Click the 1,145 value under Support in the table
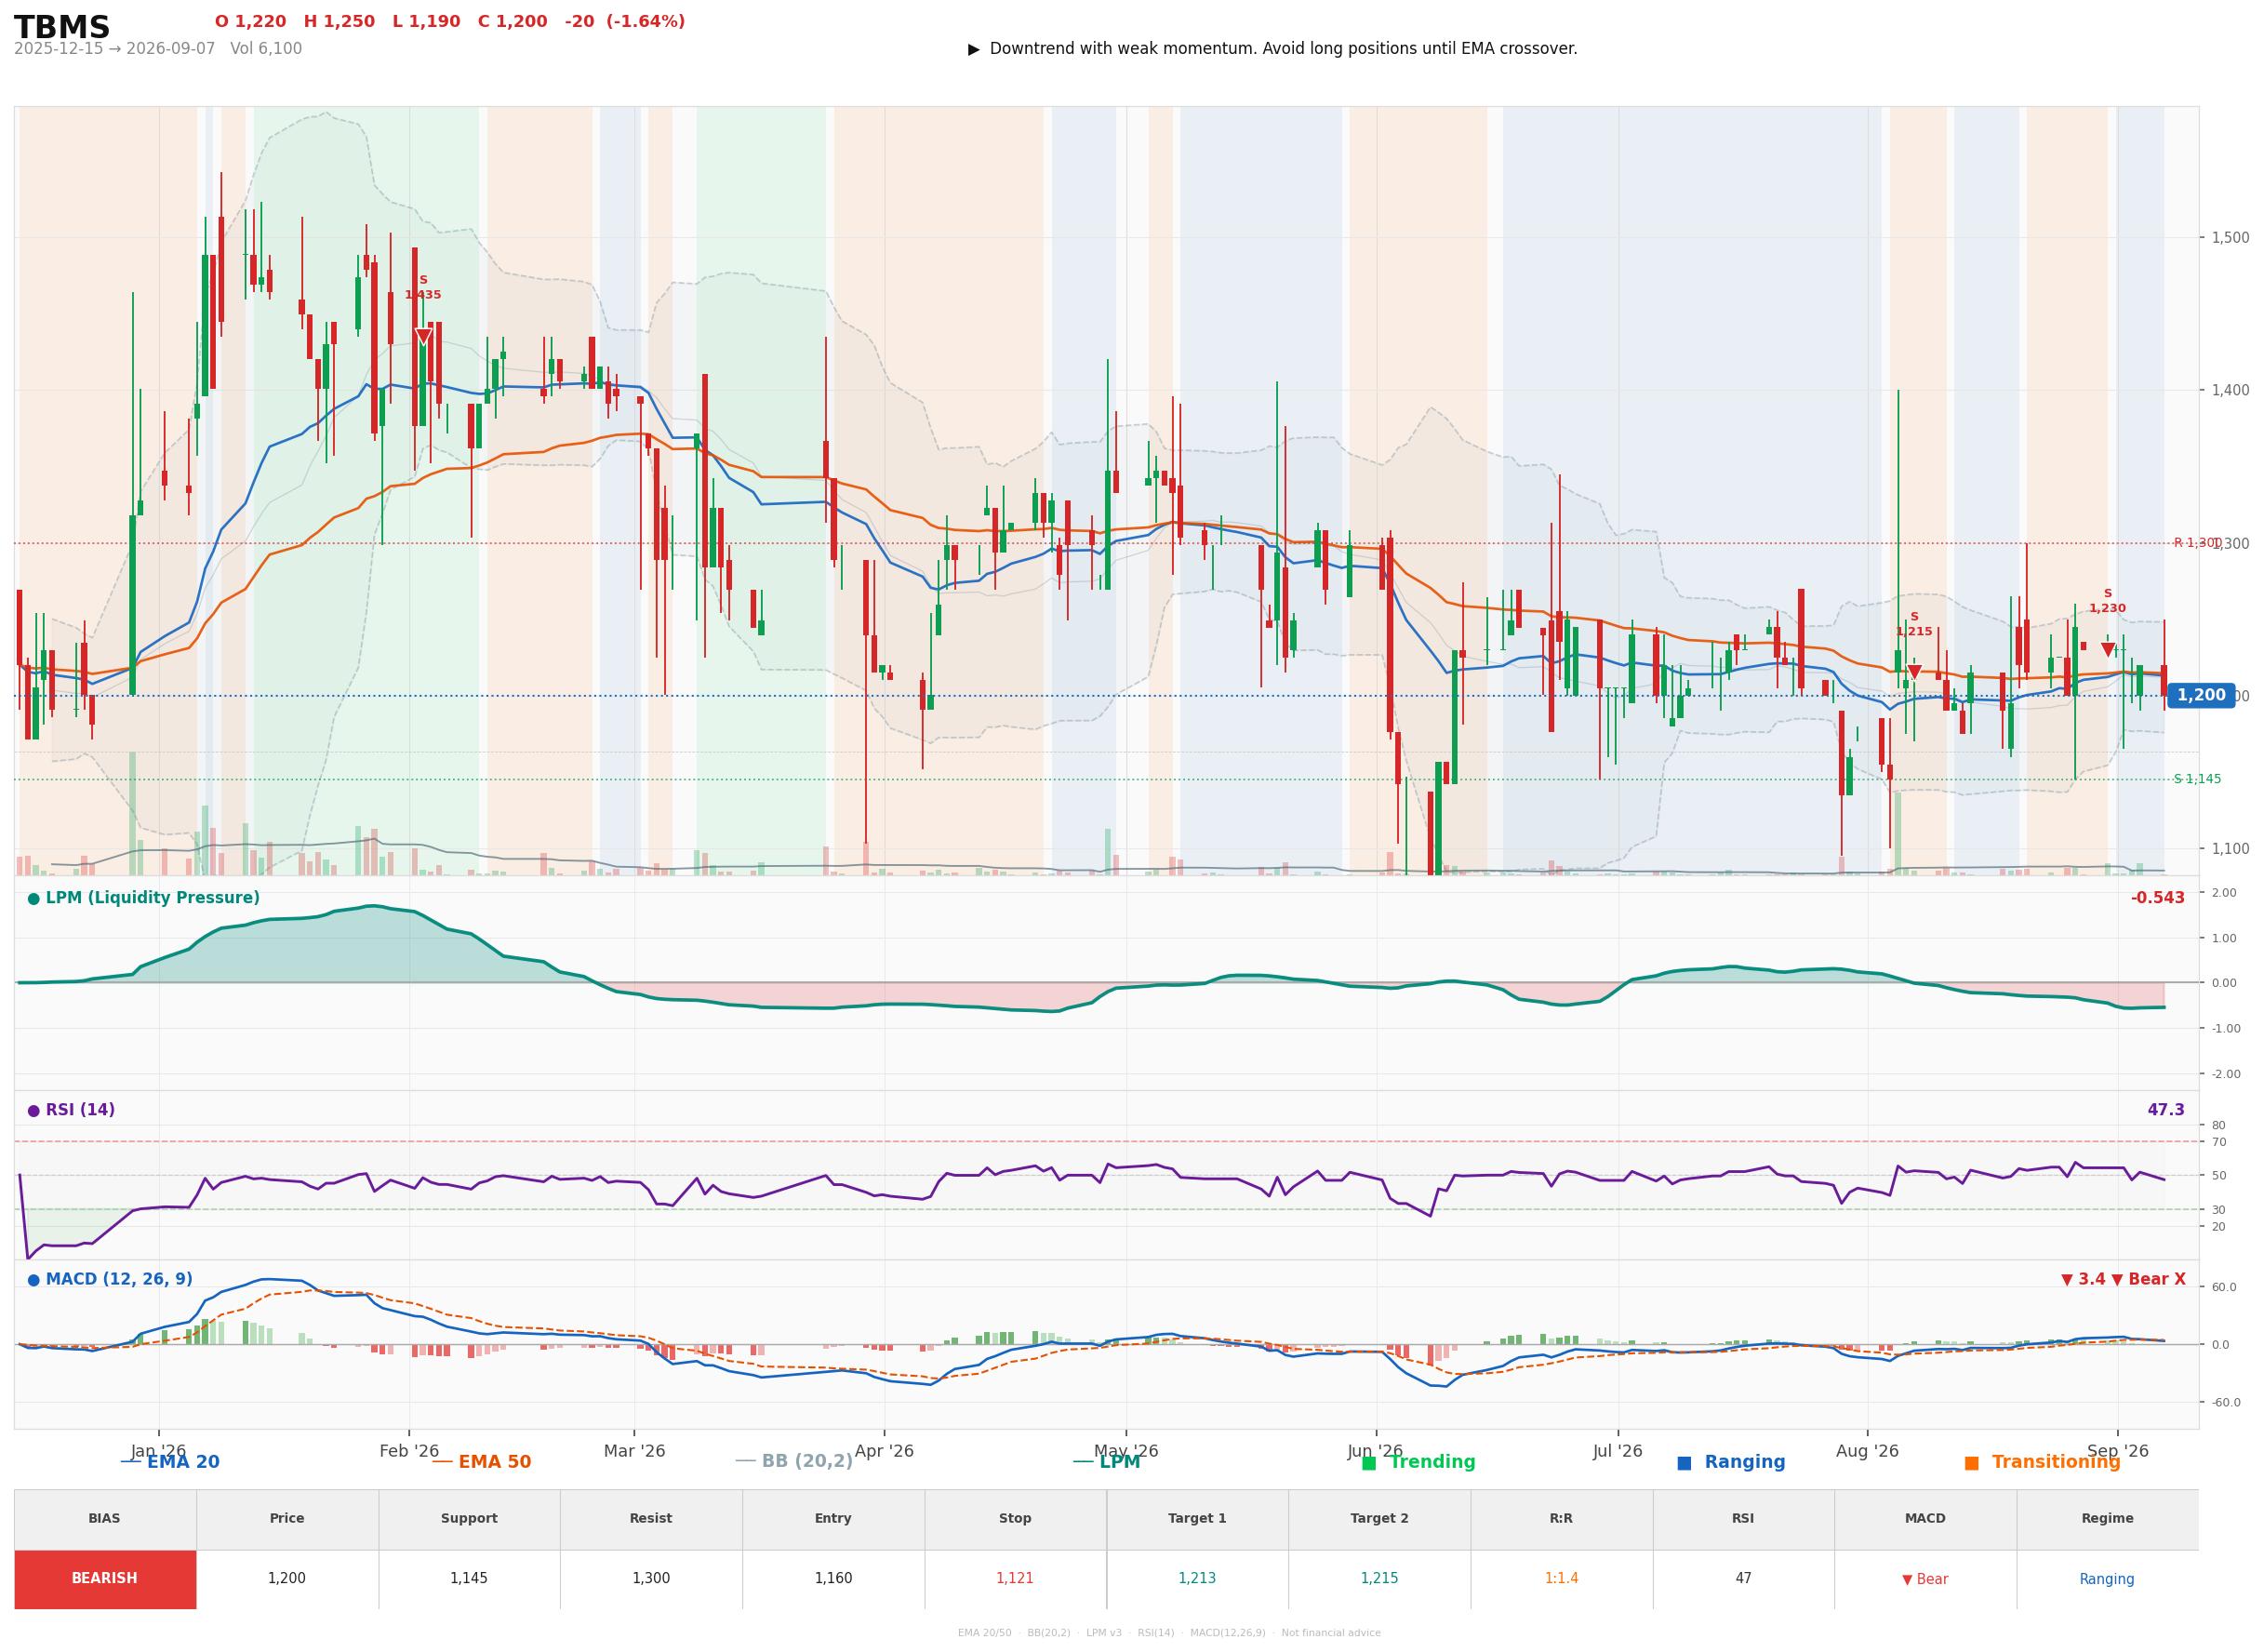The image size is (2264, 1652). pyautogui.click(x=469, y=1579)
